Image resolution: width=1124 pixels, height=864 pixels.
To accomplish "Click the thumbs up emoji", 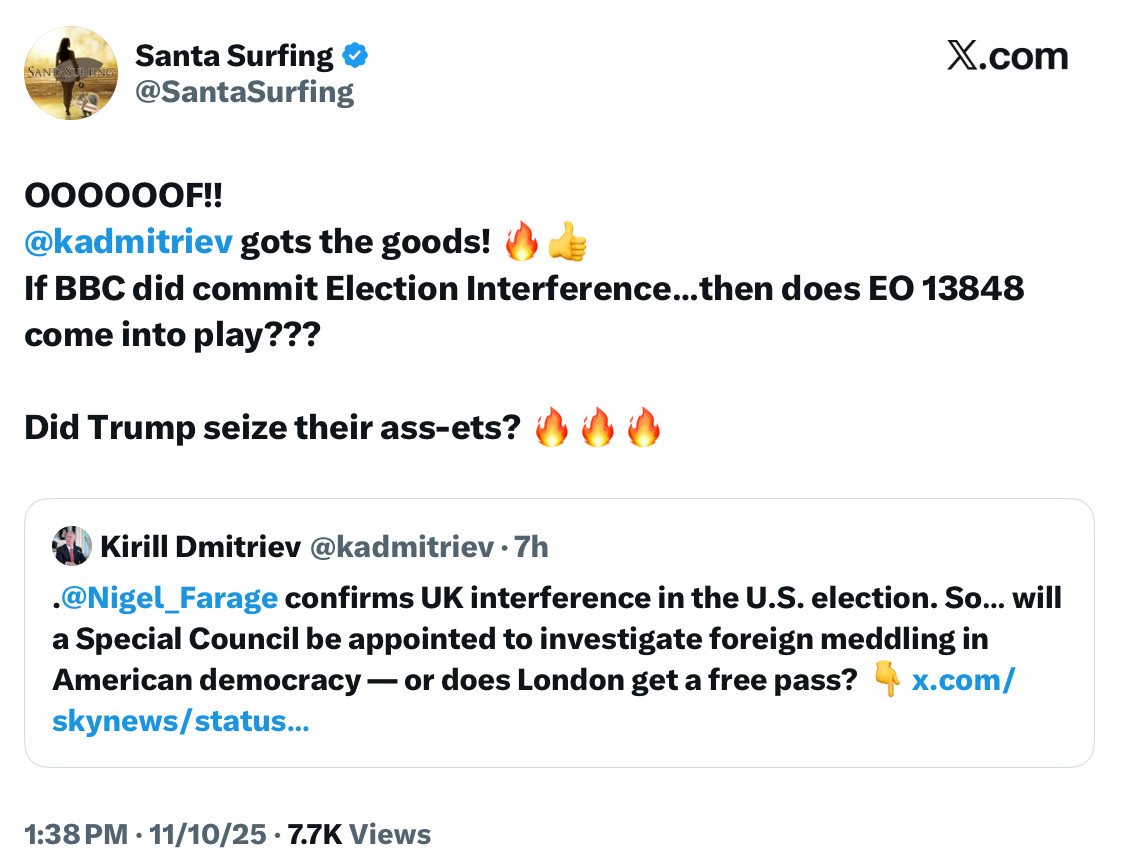I will tap(567, 242).
